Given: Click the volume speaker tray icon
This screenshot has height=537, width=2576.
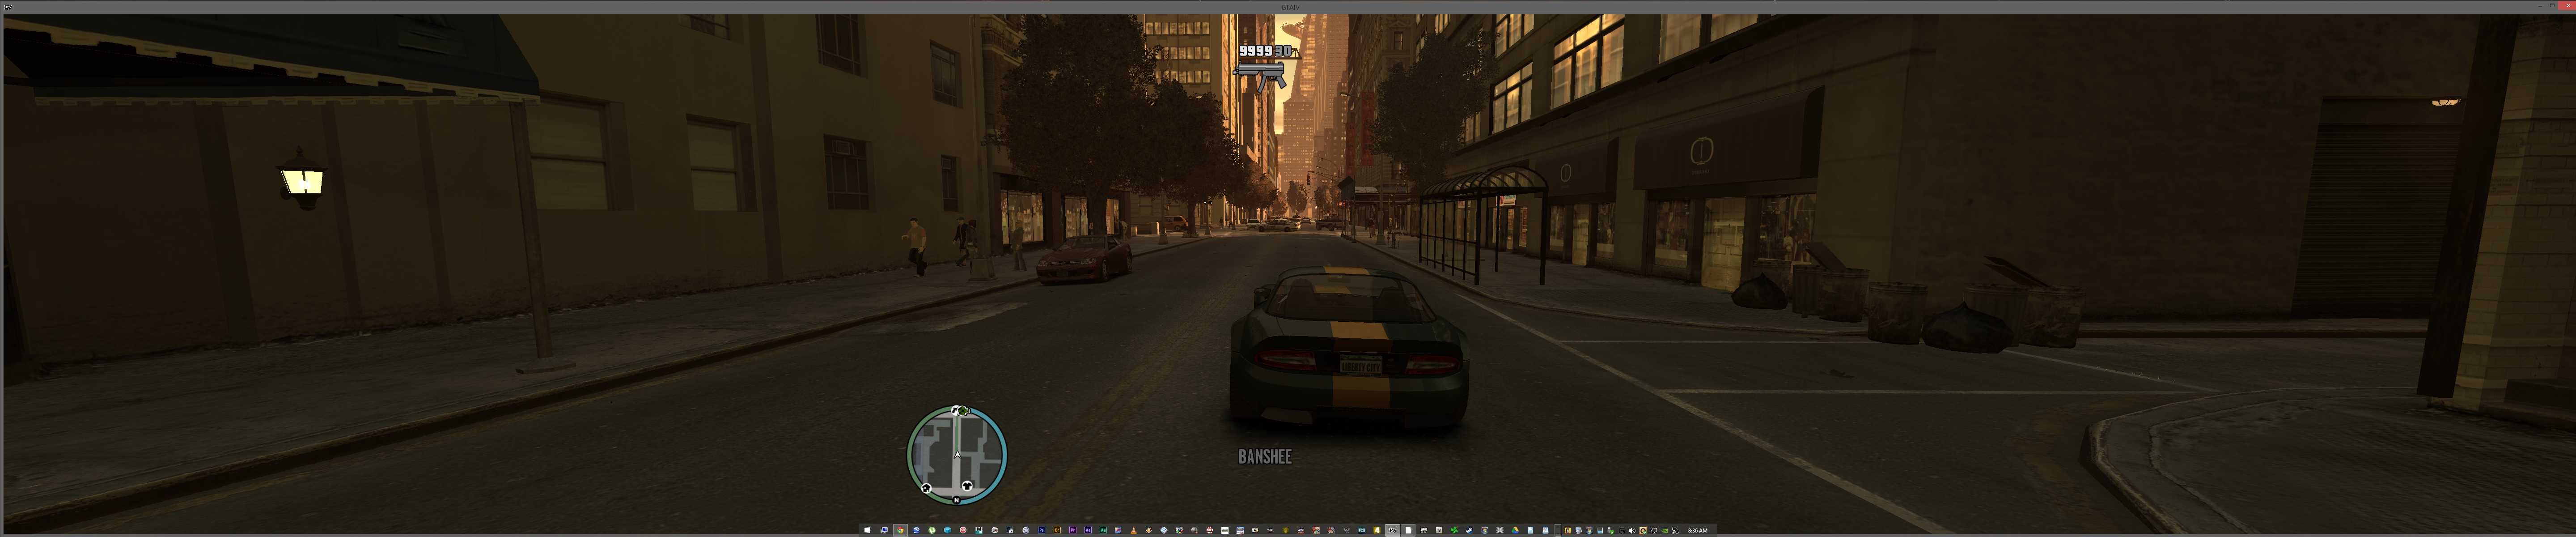Looking at the screenshot, I should coord(1633,531).
